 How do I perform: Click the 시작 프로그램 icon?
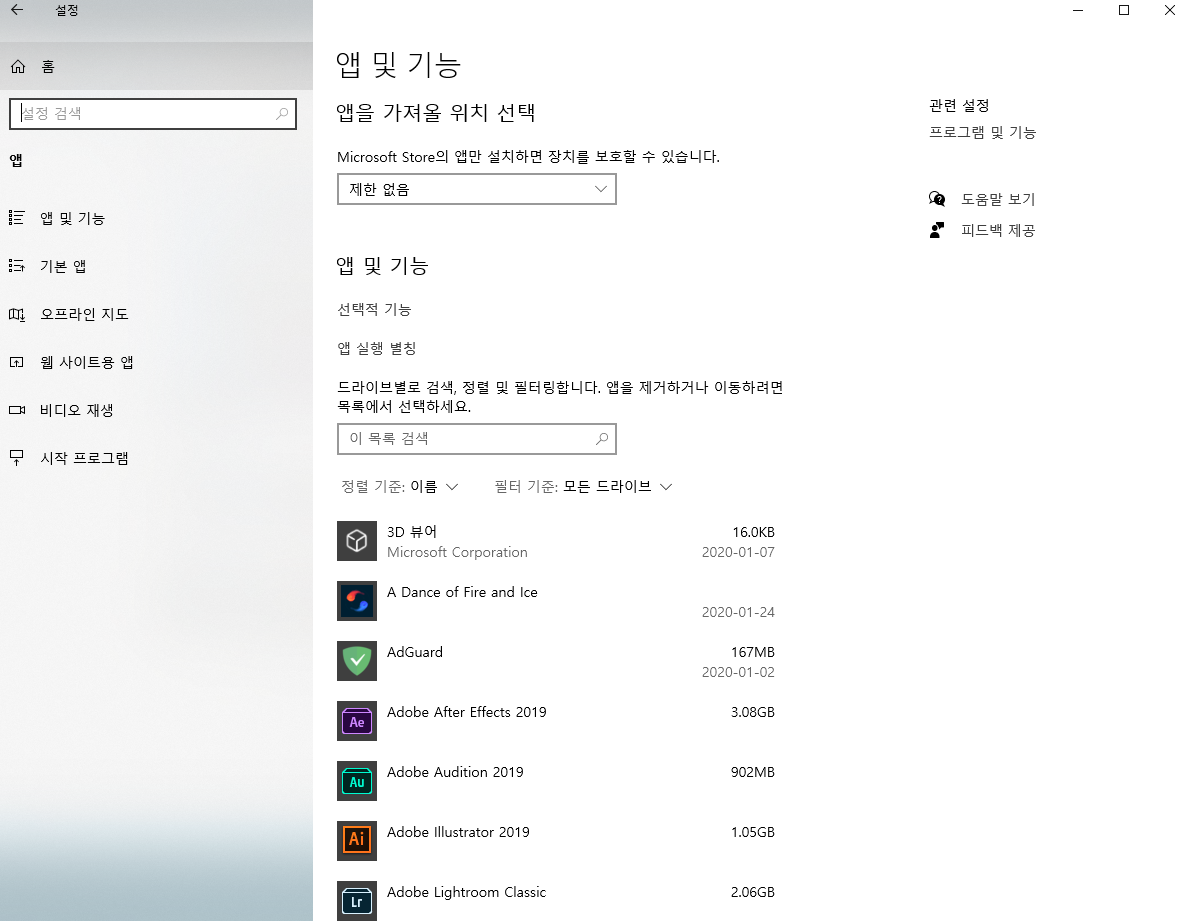coord(17,458)
